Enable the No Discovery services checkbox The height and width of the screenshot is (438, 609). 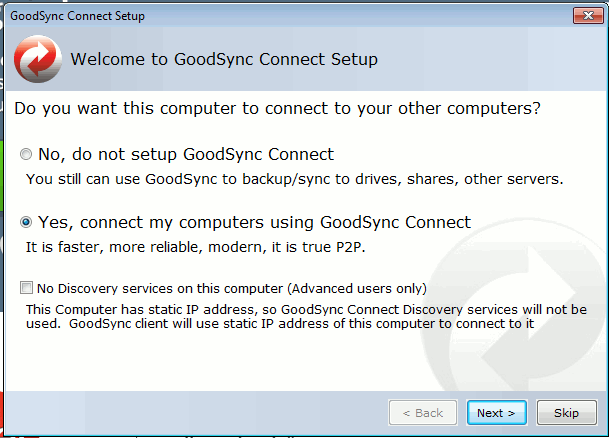tap(26, 288)
